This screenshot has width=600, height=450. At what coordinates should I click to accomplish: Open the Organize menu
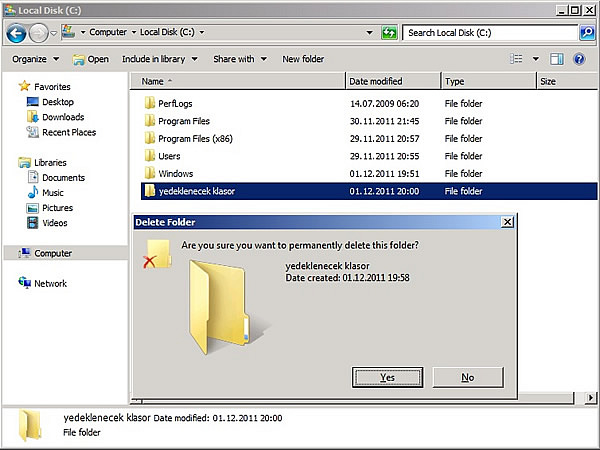(35, 59)
